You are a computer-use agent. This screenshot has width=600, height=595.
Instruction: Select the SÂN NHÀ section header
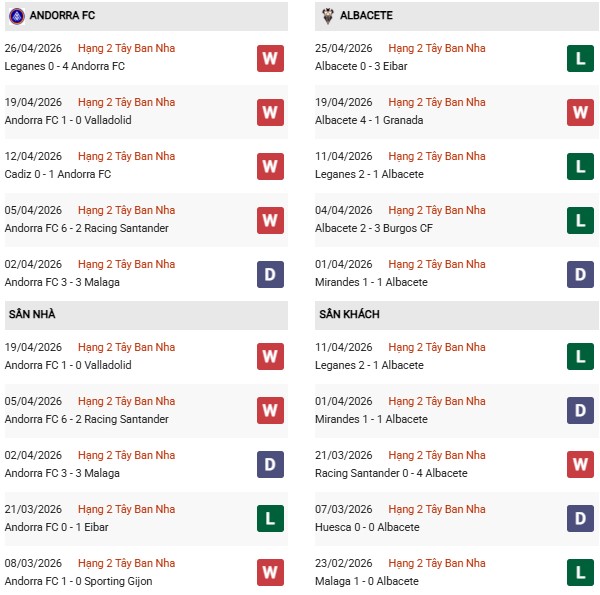(32, 314)
